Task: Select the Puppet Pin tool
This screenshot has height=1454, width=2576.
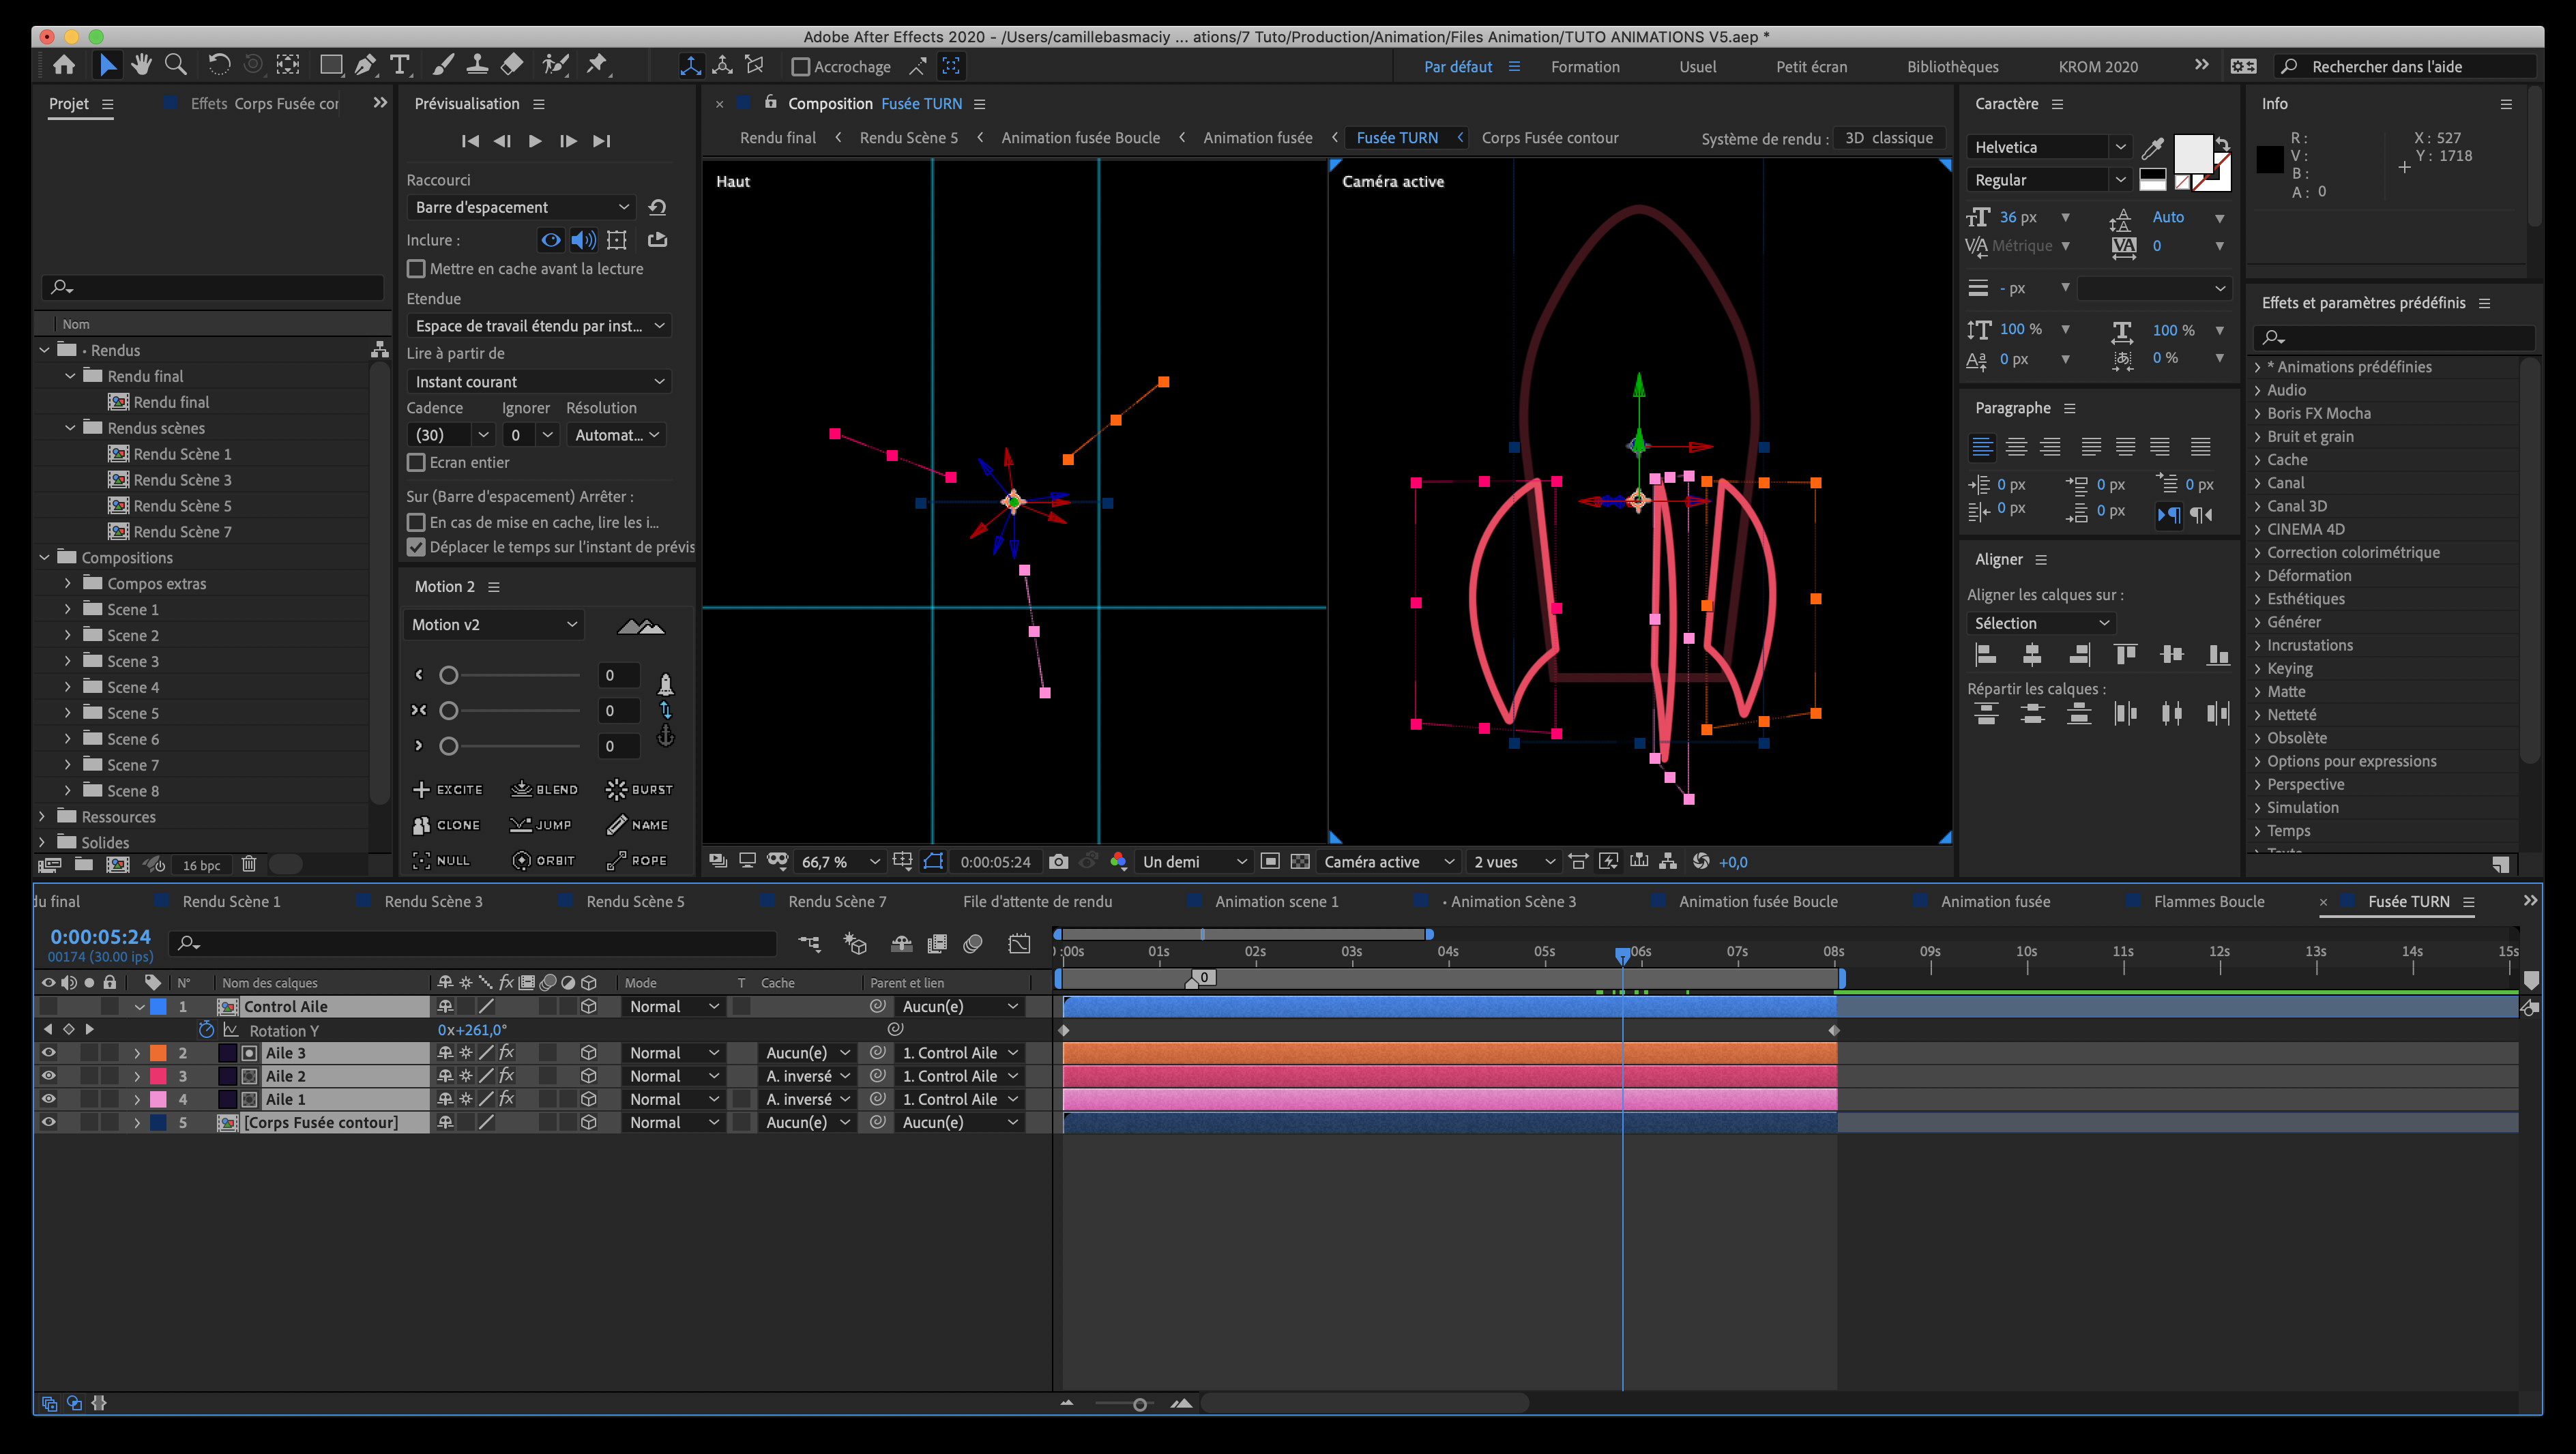Action: 597,65
